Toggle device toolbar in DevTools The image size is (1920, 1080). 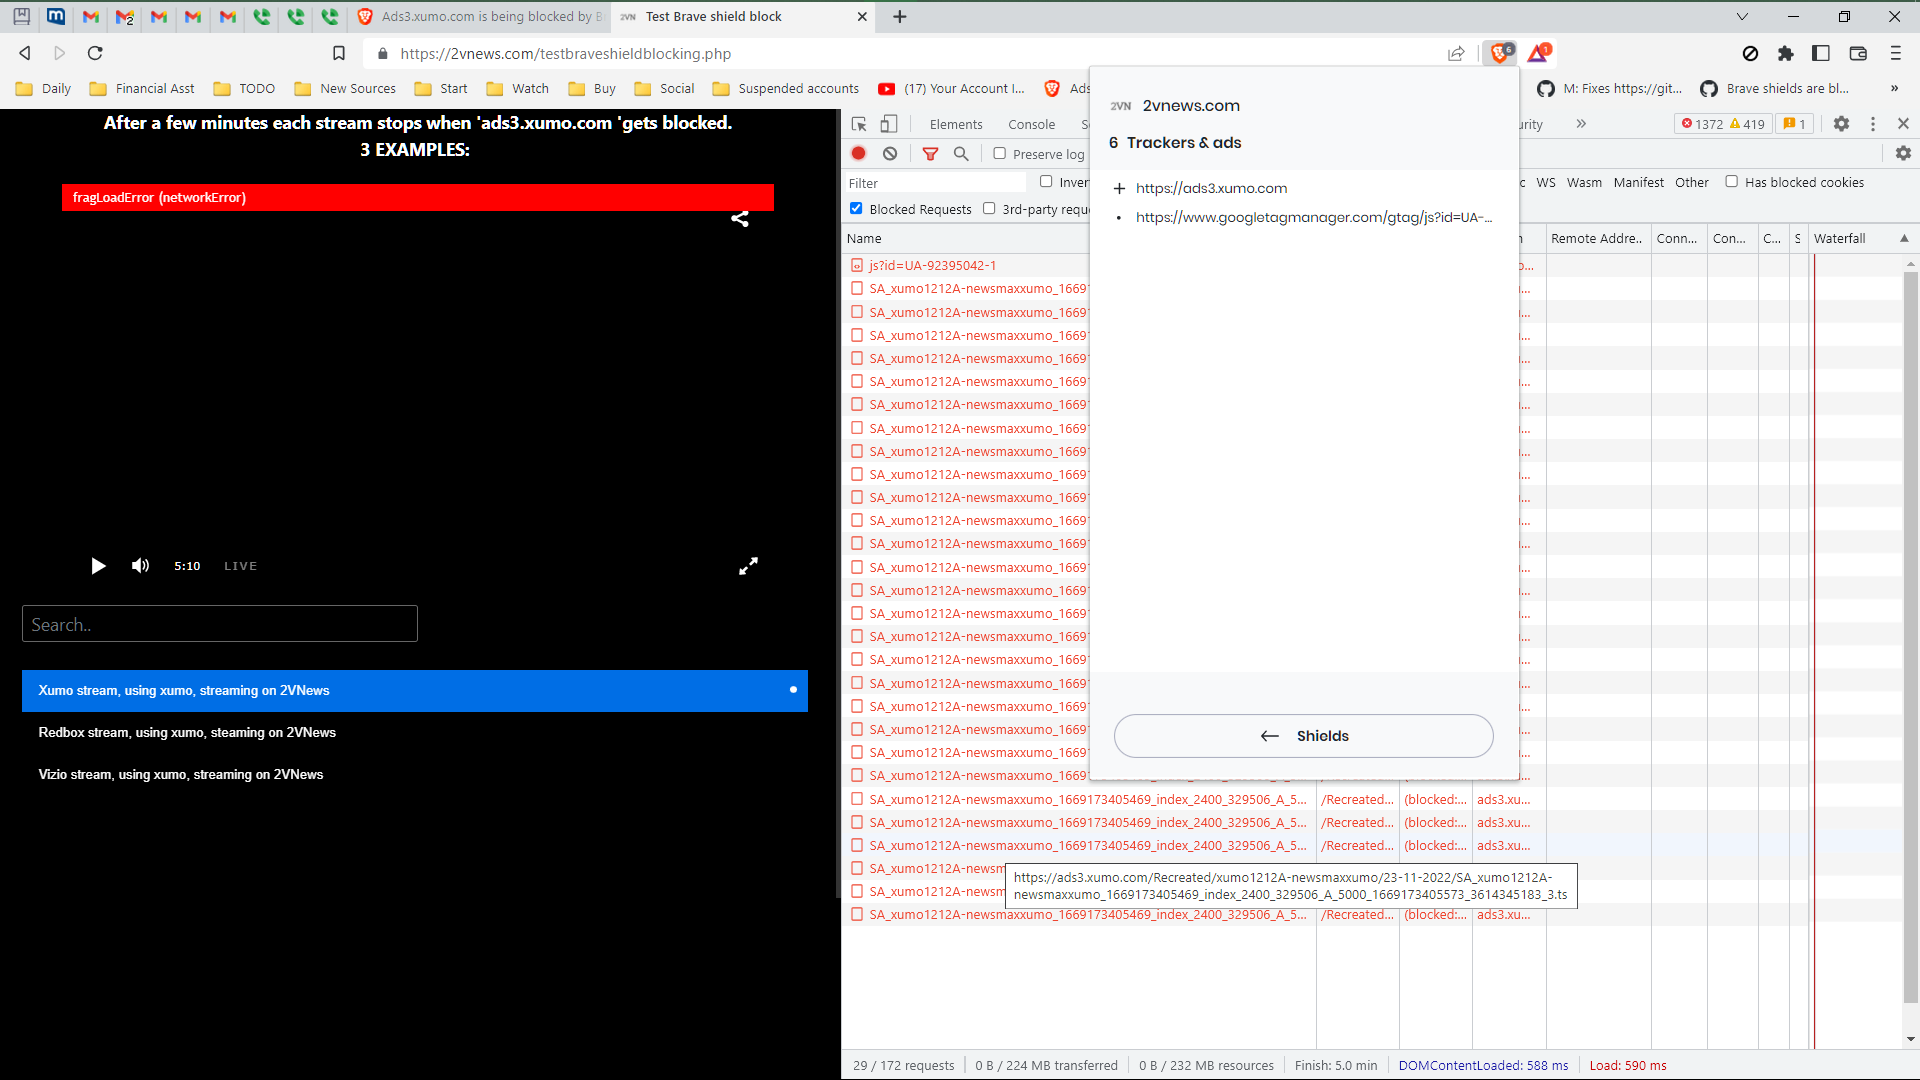889,124
